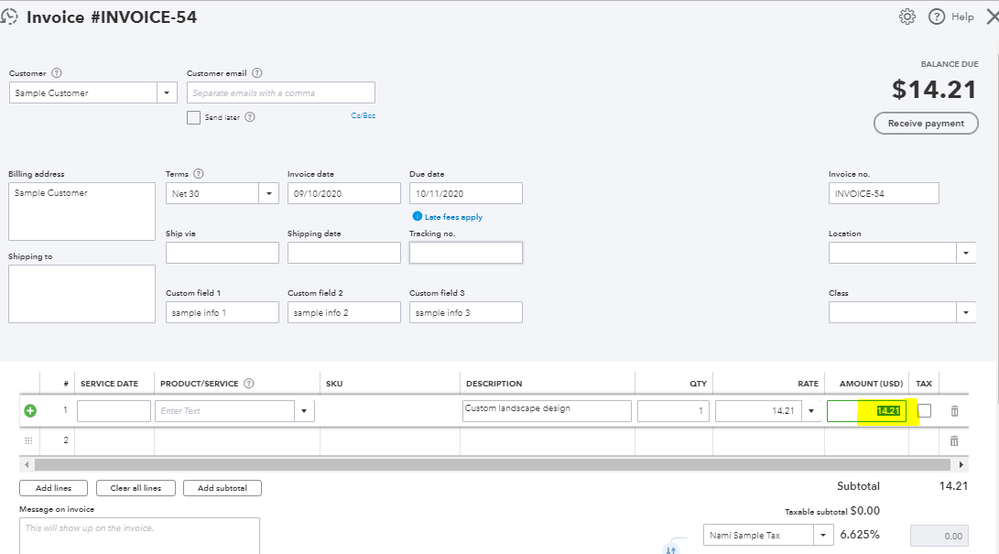
Task: Click the Taxable subtotal $0.00 text
Action: click(x=832, y=511)
